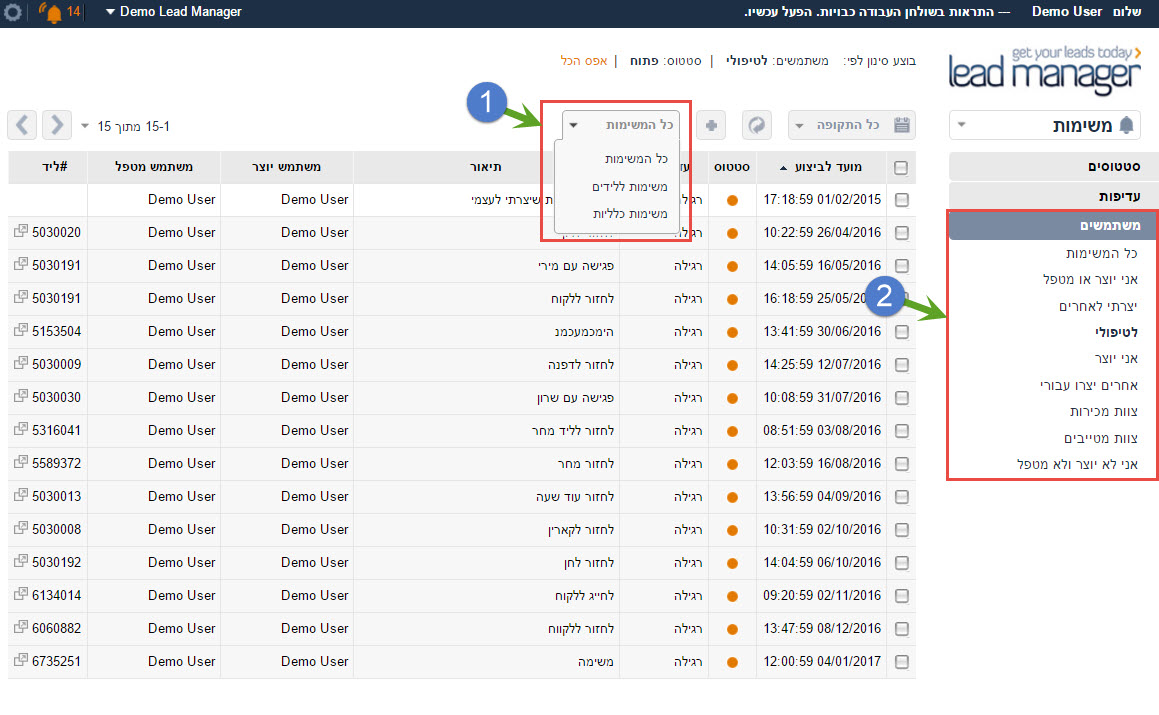
Task: Select משימות ללידים from the dropdown list
Action: (630, 186)
